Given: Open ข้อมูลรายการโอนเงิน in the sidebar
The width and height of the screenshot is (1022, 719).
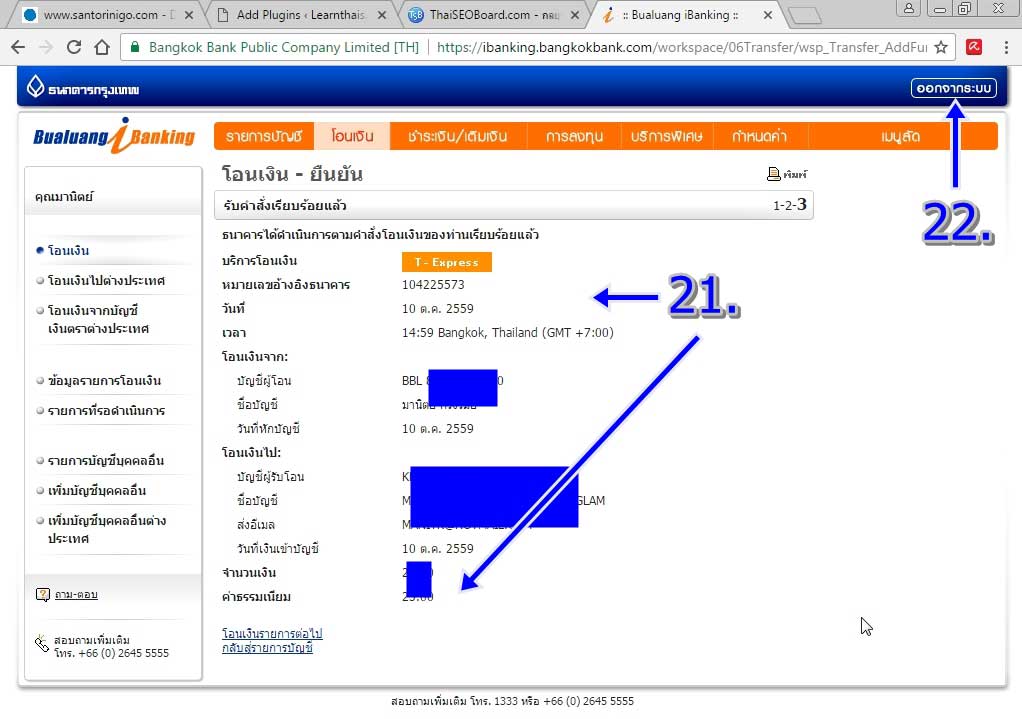Looking at the screenshot, I should [104, 381].
